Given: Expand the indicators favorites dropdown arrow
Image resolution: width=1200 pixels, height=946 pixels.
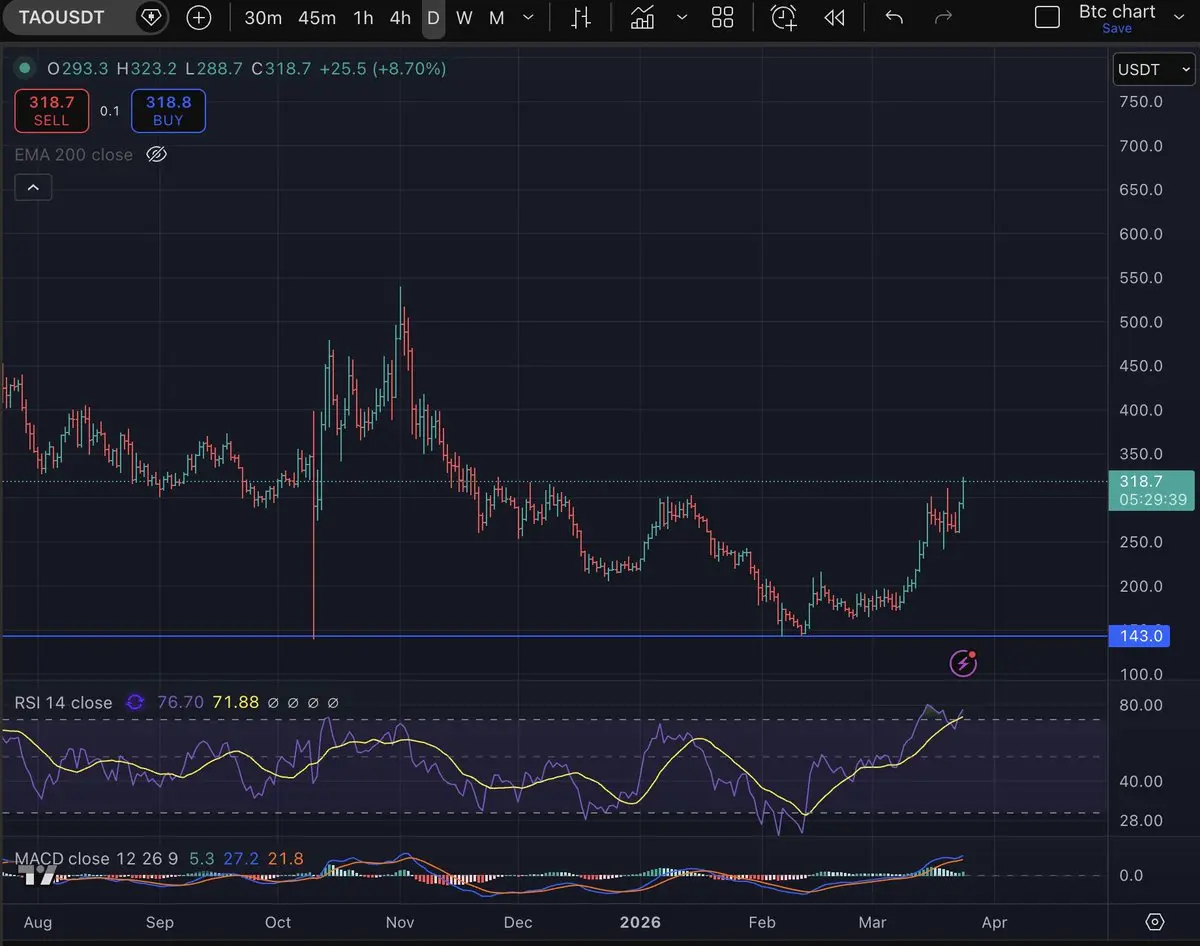Looking at the screenshot, I should (x=682, y=18).
